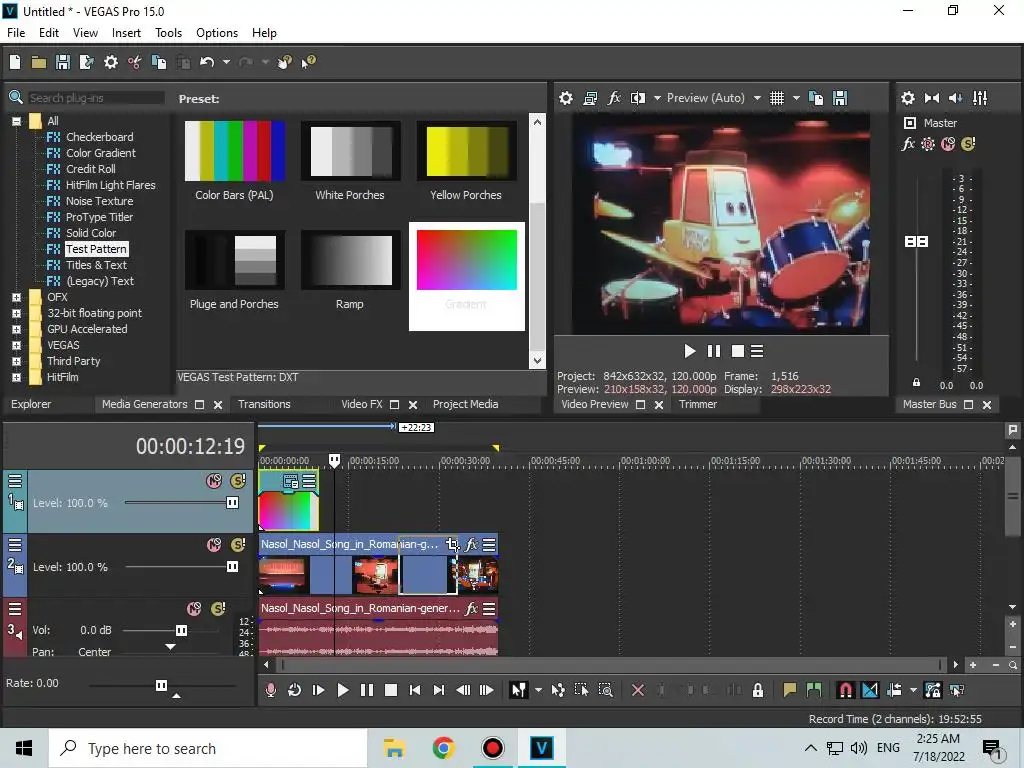
Task: Solo video track 2
Action: click(238, 545)
